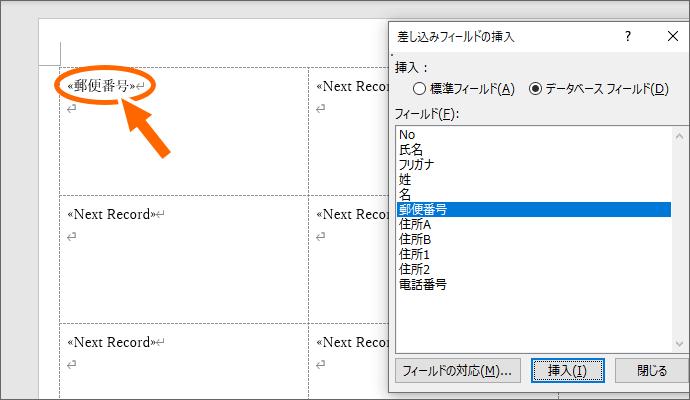Choose 名 in the field list
The height and width of the screenshot is (400, 690).
click(405, 194)
